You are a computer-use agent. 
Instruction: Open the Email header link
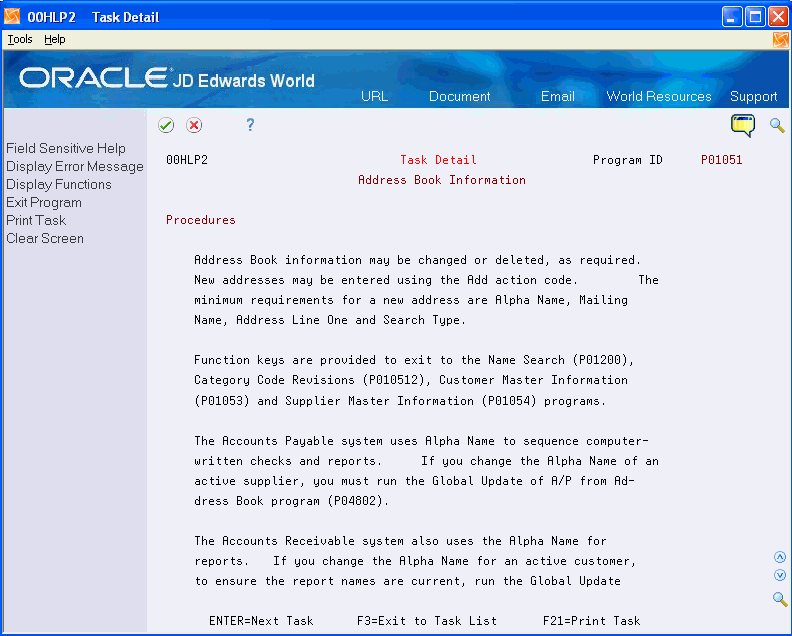(558, 96)
